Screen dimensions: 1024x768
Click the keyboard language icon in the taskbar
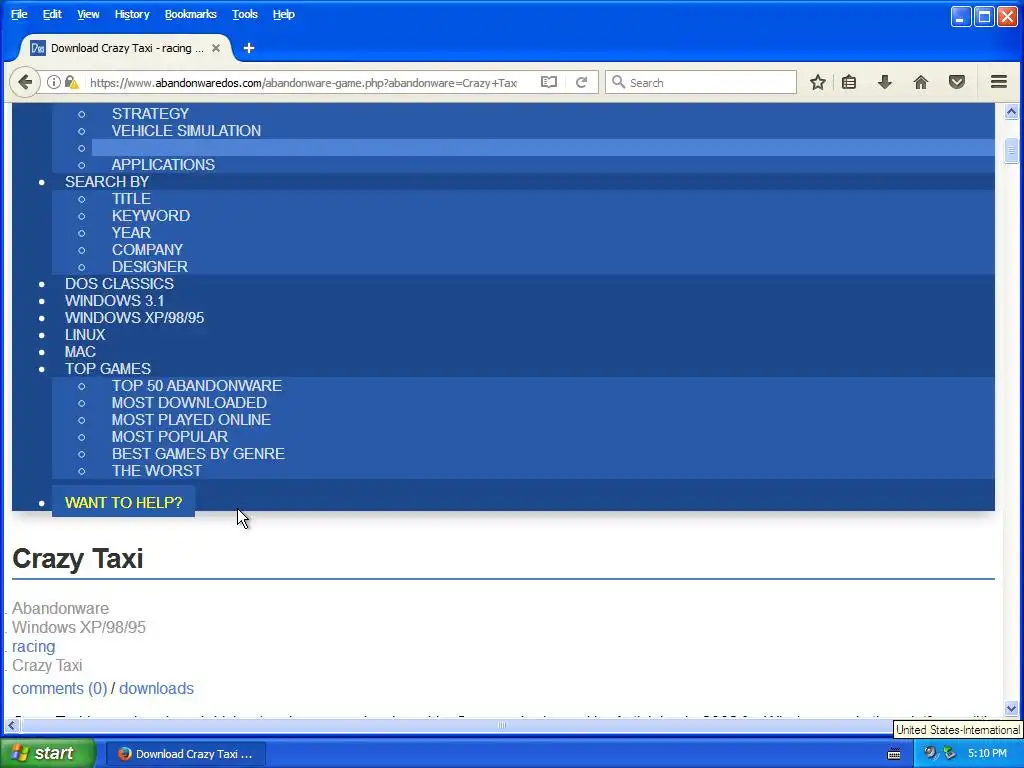(x=894, y=754)
